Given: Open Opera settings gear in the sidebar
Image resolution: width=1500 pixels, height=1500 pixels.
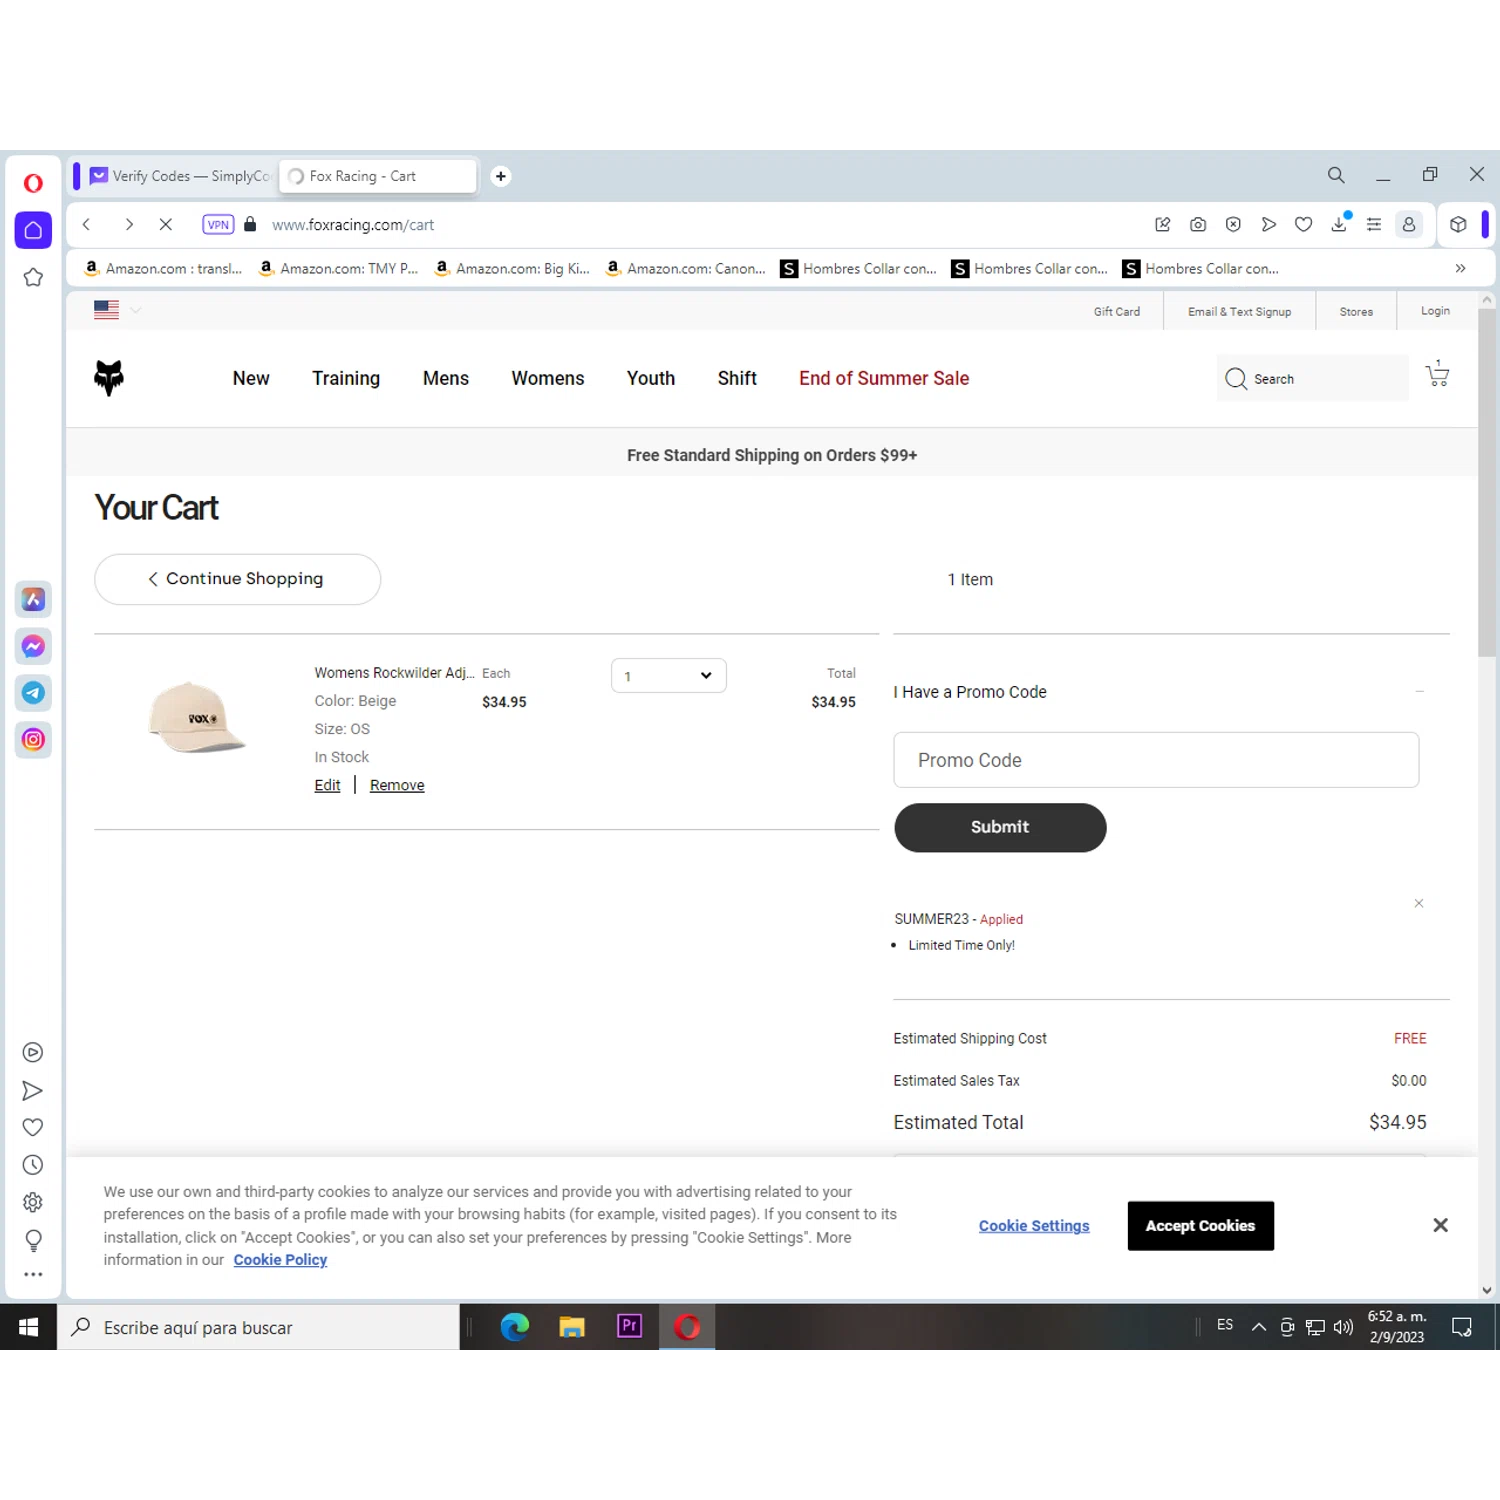Looking at the screenshot, I should [x=33, y=1202].
